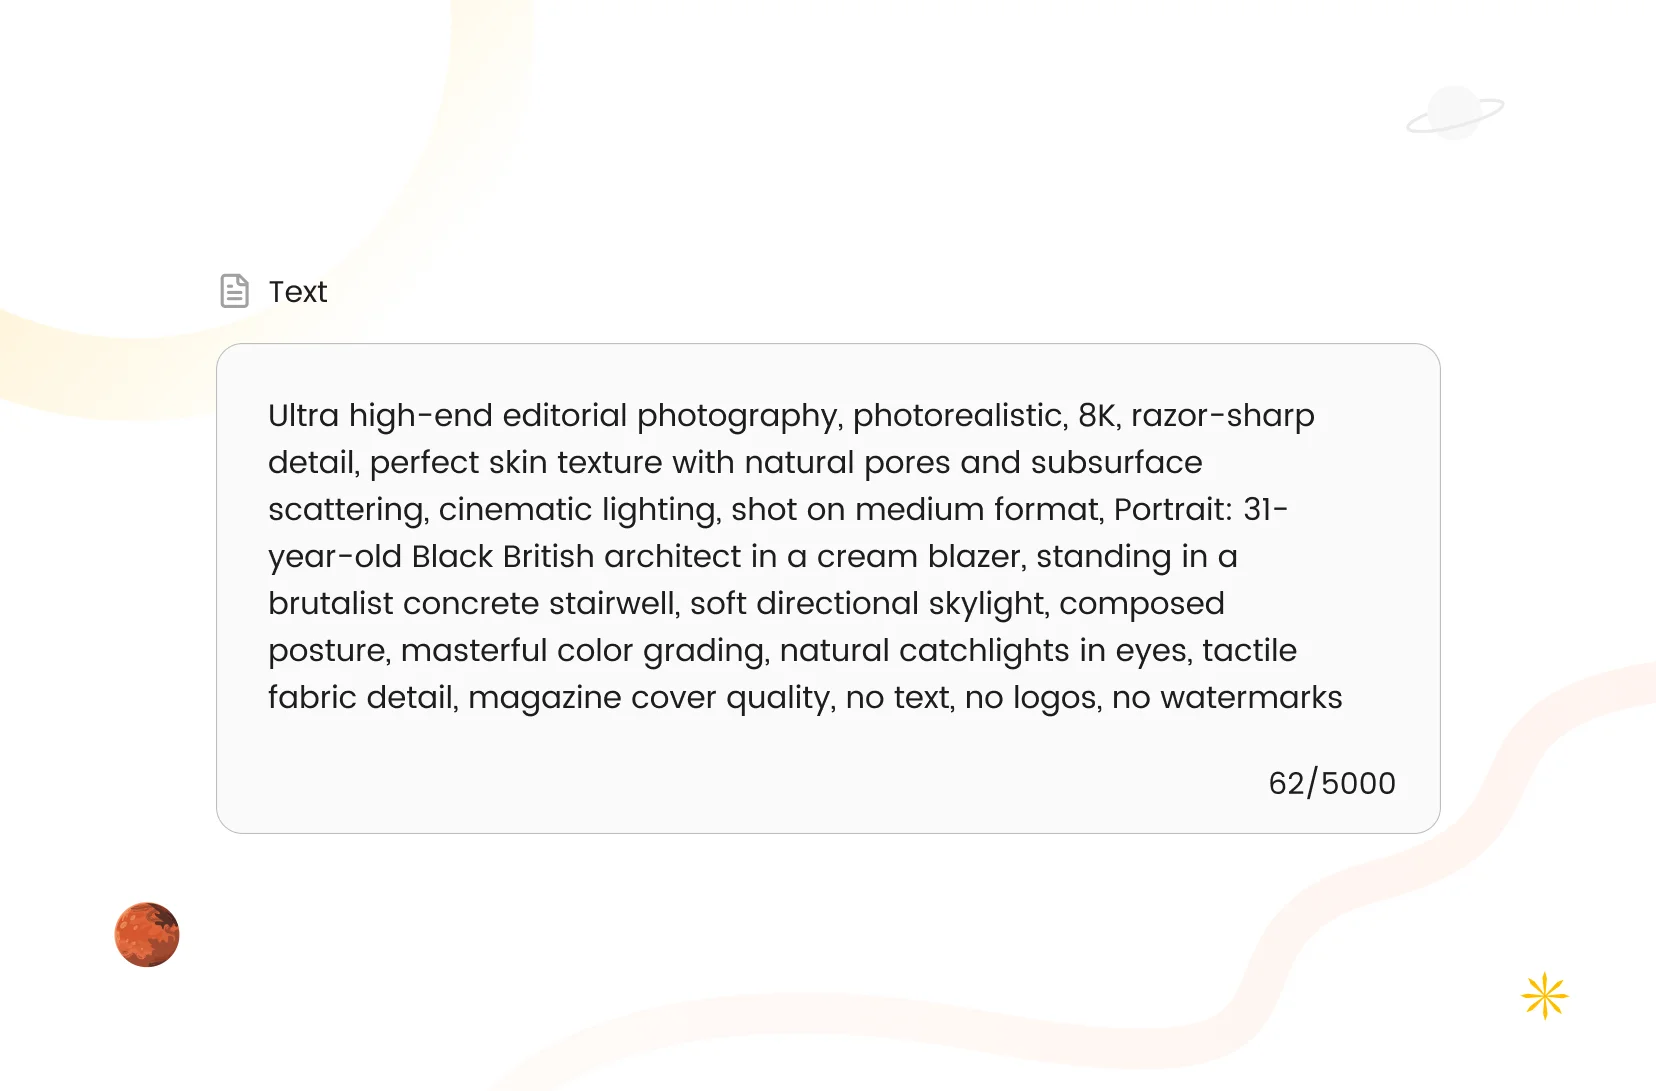Click the document icon beside the Text label
Viewport: 1656px width, 1091px height.
coord(234,291)
